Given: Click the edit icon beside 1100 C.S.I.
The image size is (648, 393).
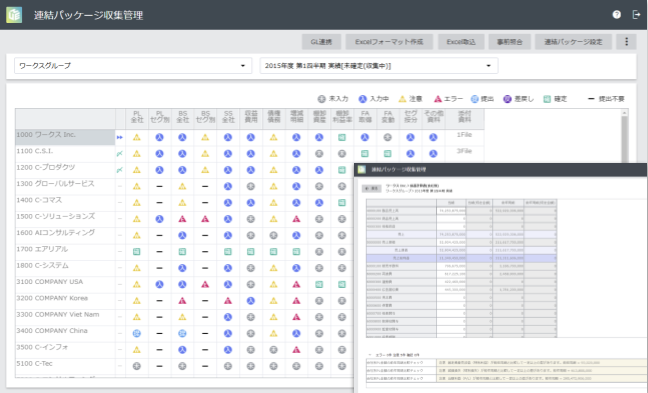Looking at the screenshot, I should [120, 154].
